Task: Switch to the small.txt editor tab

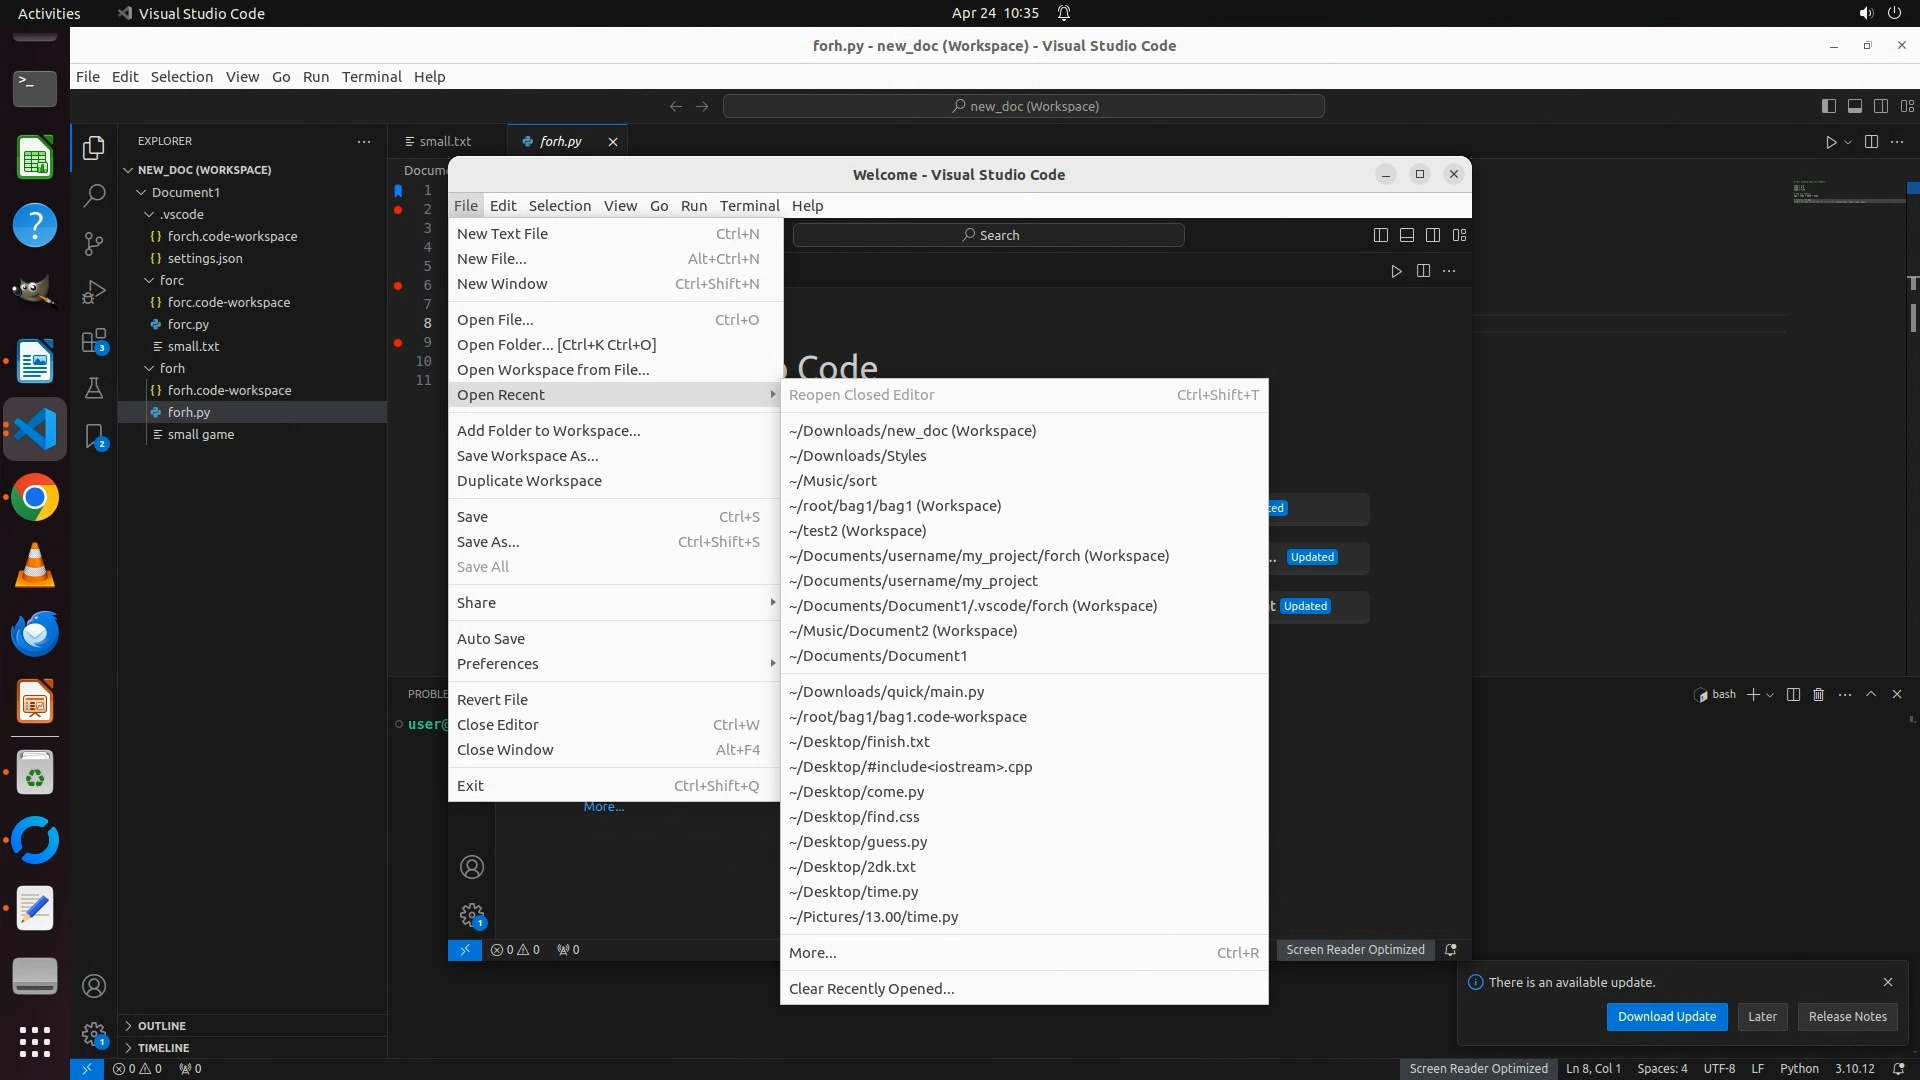Action: pyautogui.click(x=445, y=141)
